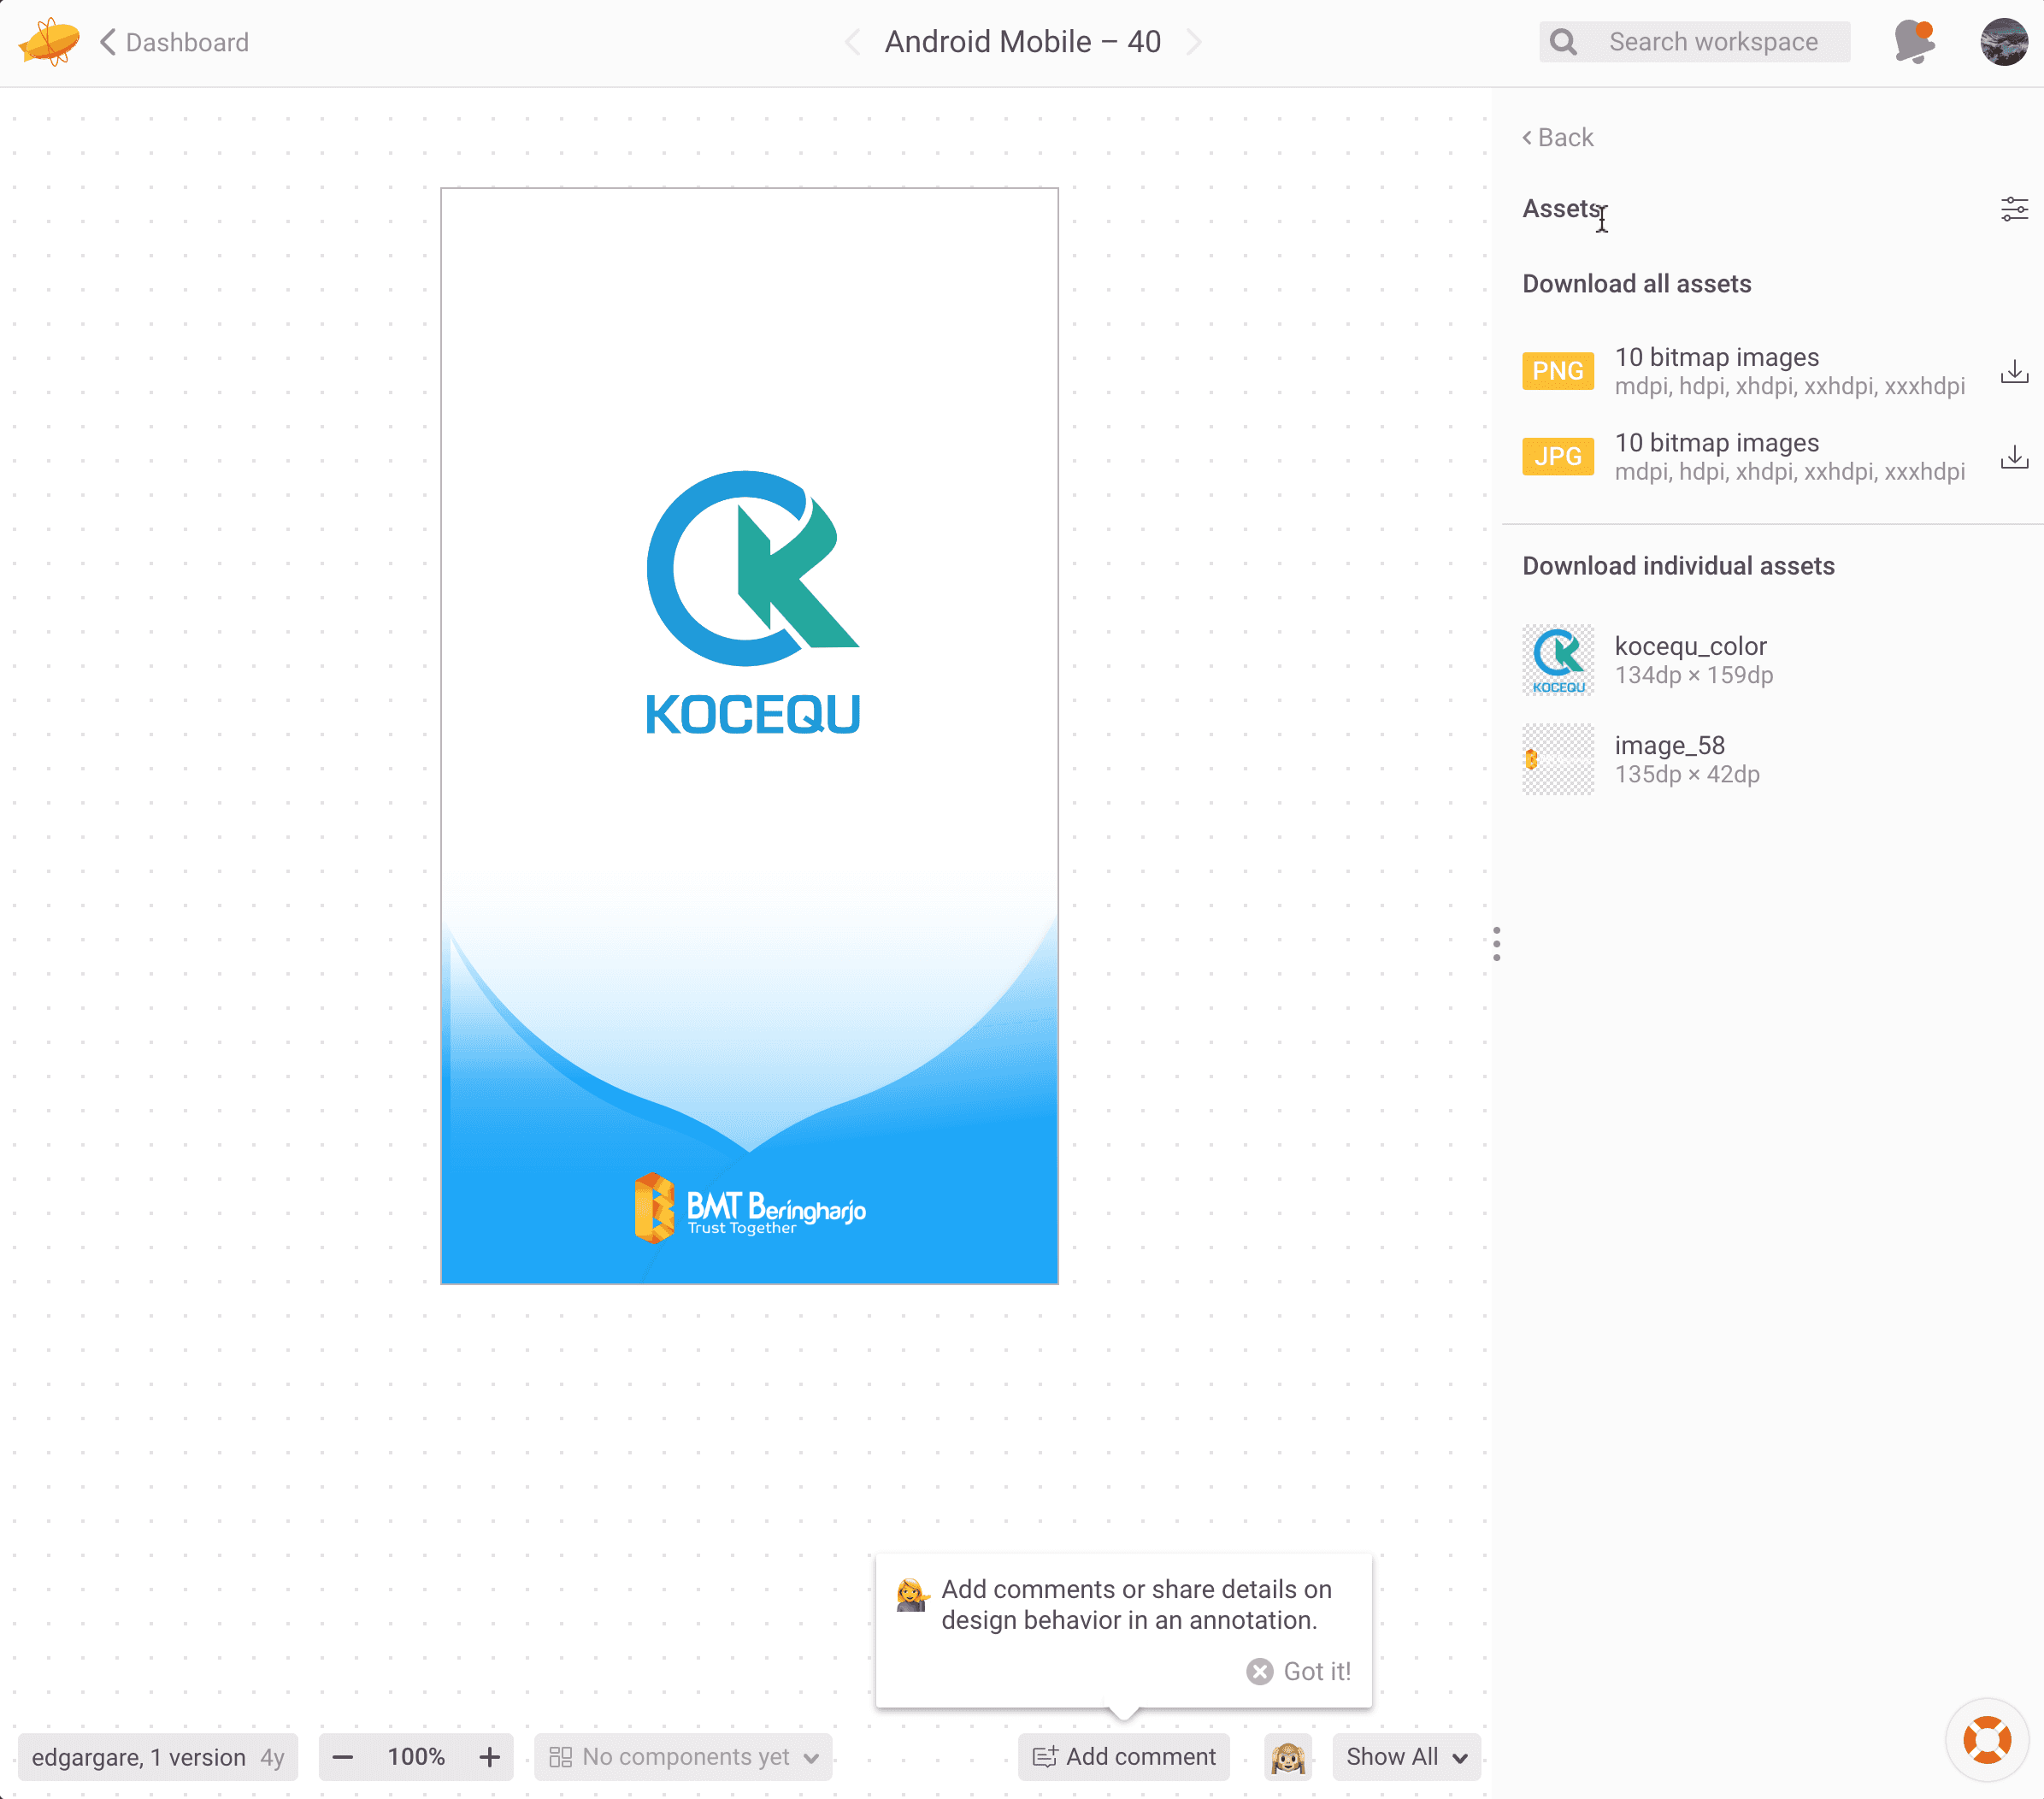The height and width of the screenshot is (1799, 2044).
Task: Dismiss tooltip with Got it!
Action: click(1298, 1671)
